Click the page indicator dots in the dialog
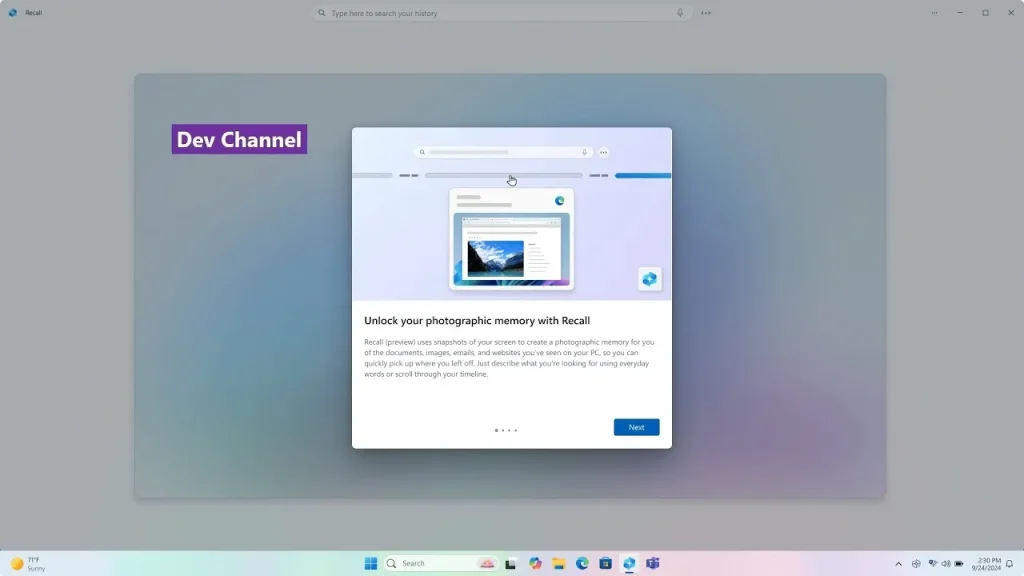This screenshot has height=576, width=1024. pos(505,430)
